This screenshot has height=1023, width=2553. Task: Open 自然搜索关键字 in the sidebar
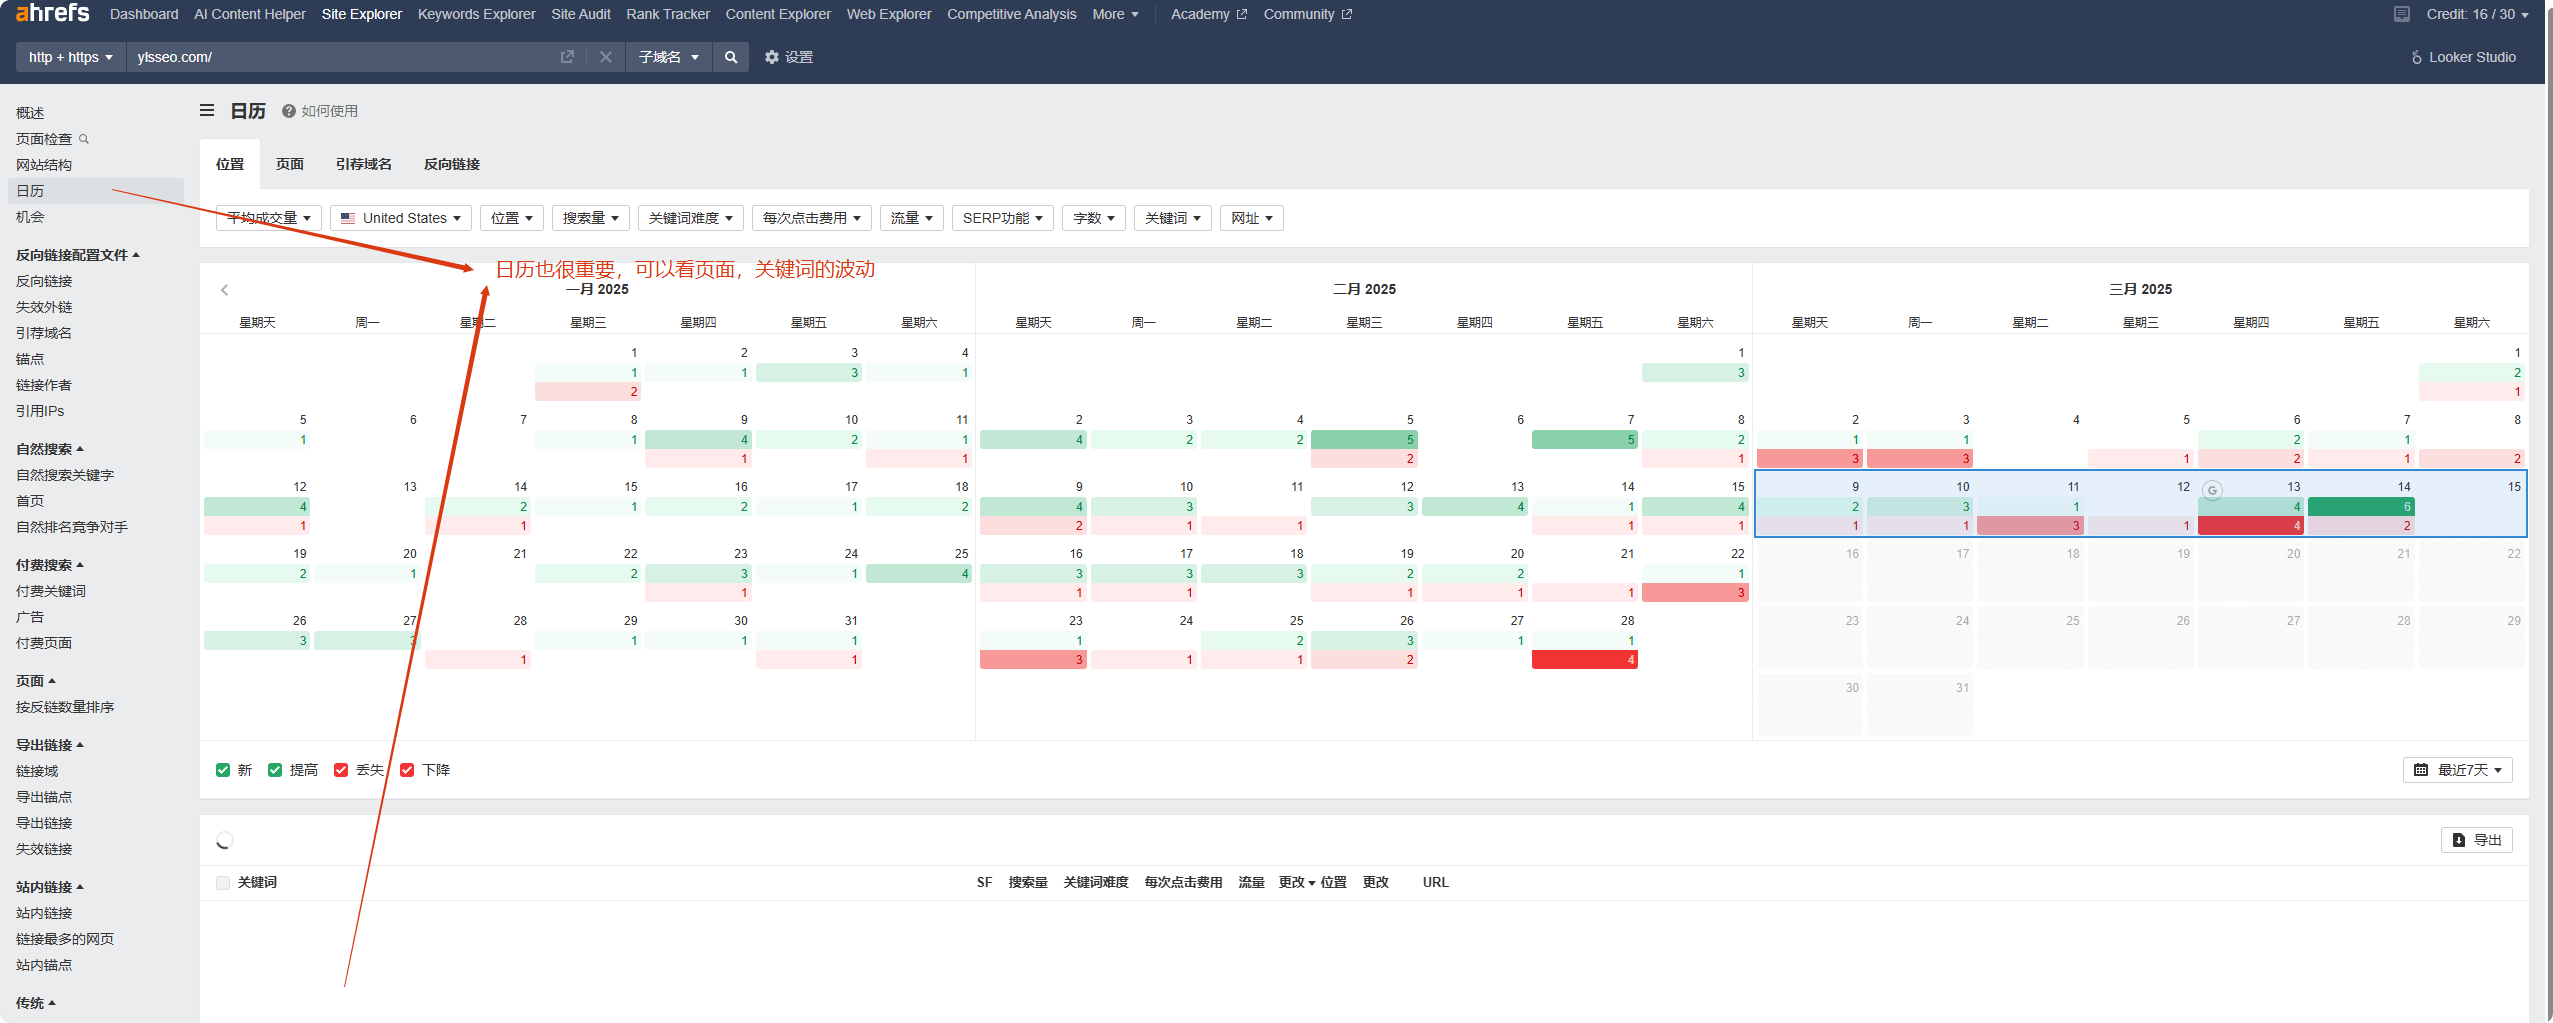coord(65,475)
